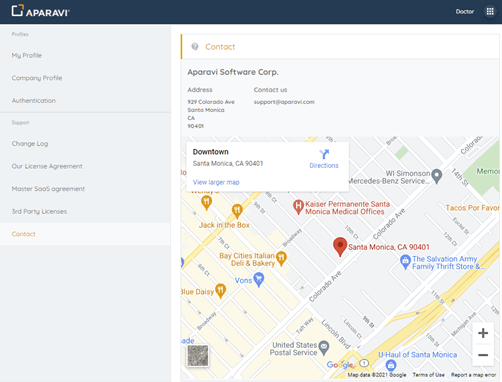The width and height of the screenshot is (502, 382).
Task: Zoom out the map with minus
Action: (483, 355)
